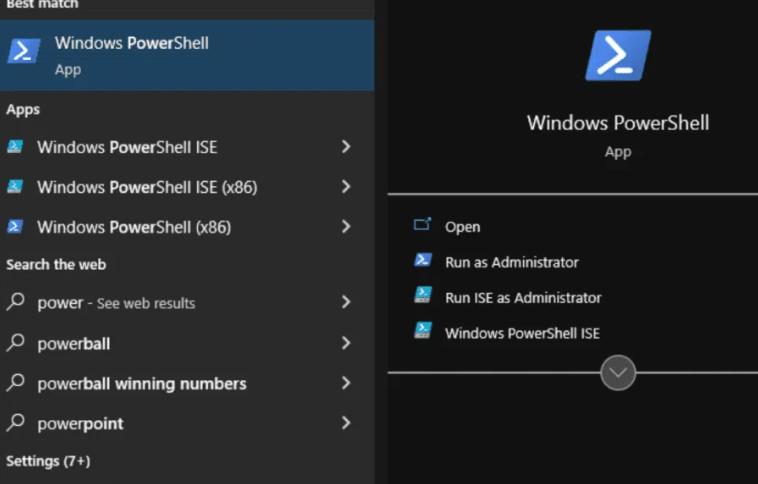
Task: Click Open in the PowerShell actions
Action: point(462,227)
